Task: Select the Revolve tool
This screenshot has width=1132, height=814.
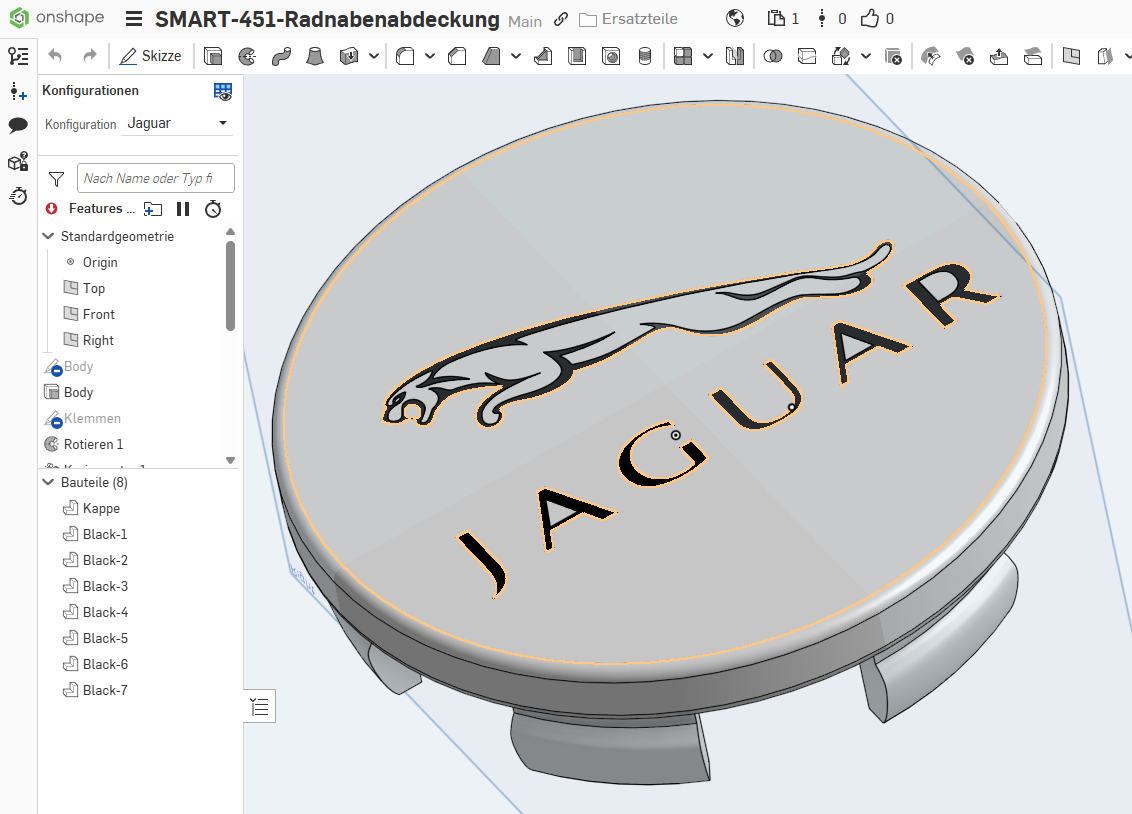Action: coord(247,56)
